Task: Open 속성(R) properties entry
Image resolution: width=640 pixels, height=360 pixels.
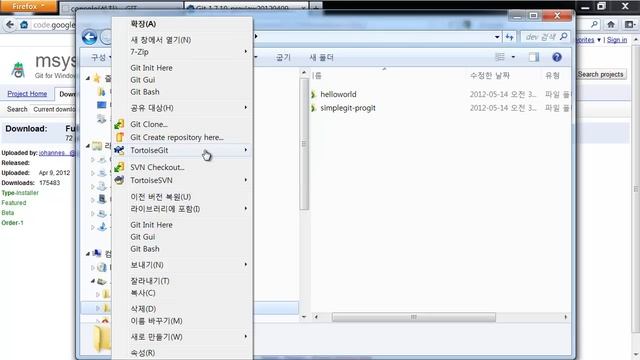Action: pos(143,353)
